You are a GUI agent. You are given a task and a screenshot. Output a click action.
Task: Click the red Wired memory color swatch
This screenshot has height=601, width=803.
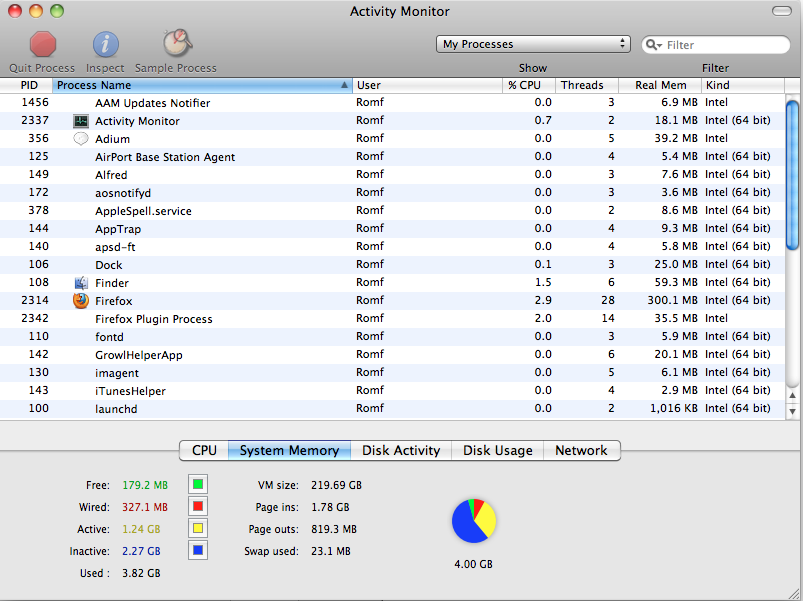(198, 506)
